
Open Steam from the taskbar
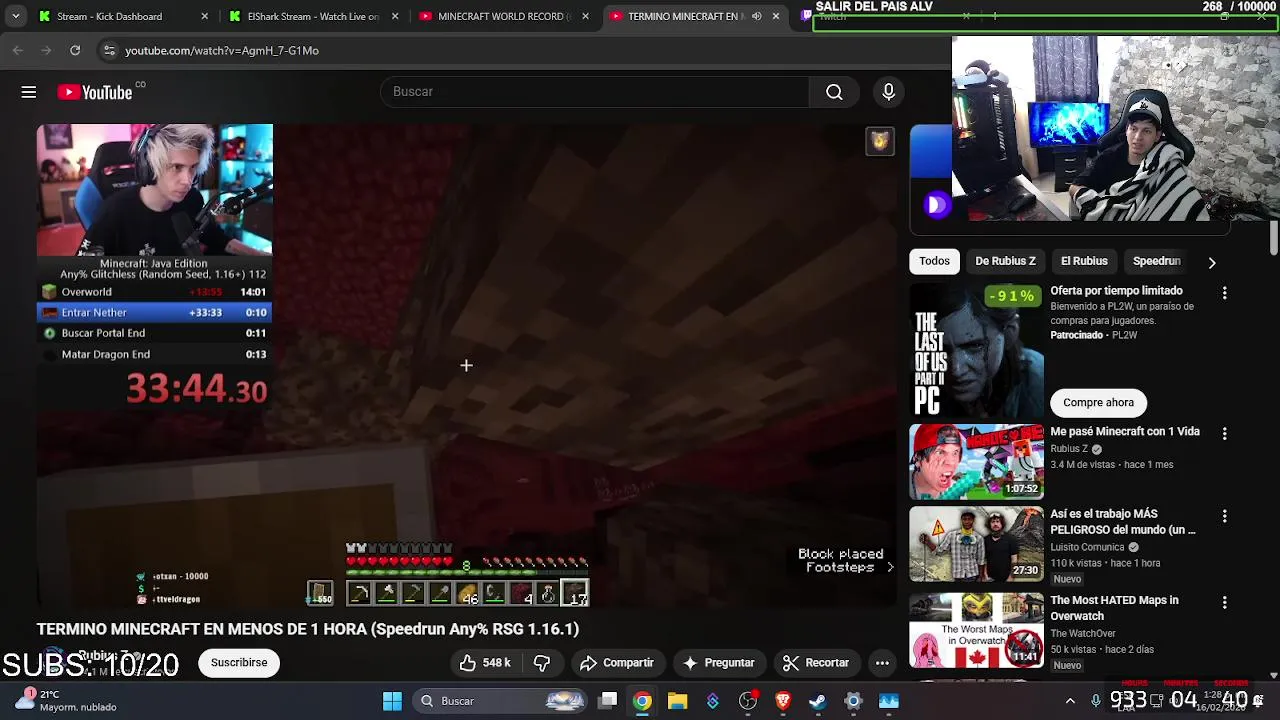click(818, 701)
